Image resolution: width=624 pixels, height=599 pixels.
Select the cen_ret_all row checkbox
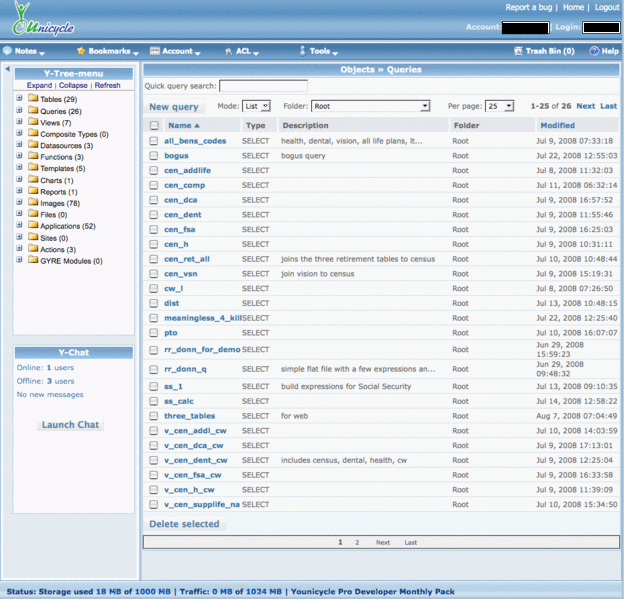[153, 259]
